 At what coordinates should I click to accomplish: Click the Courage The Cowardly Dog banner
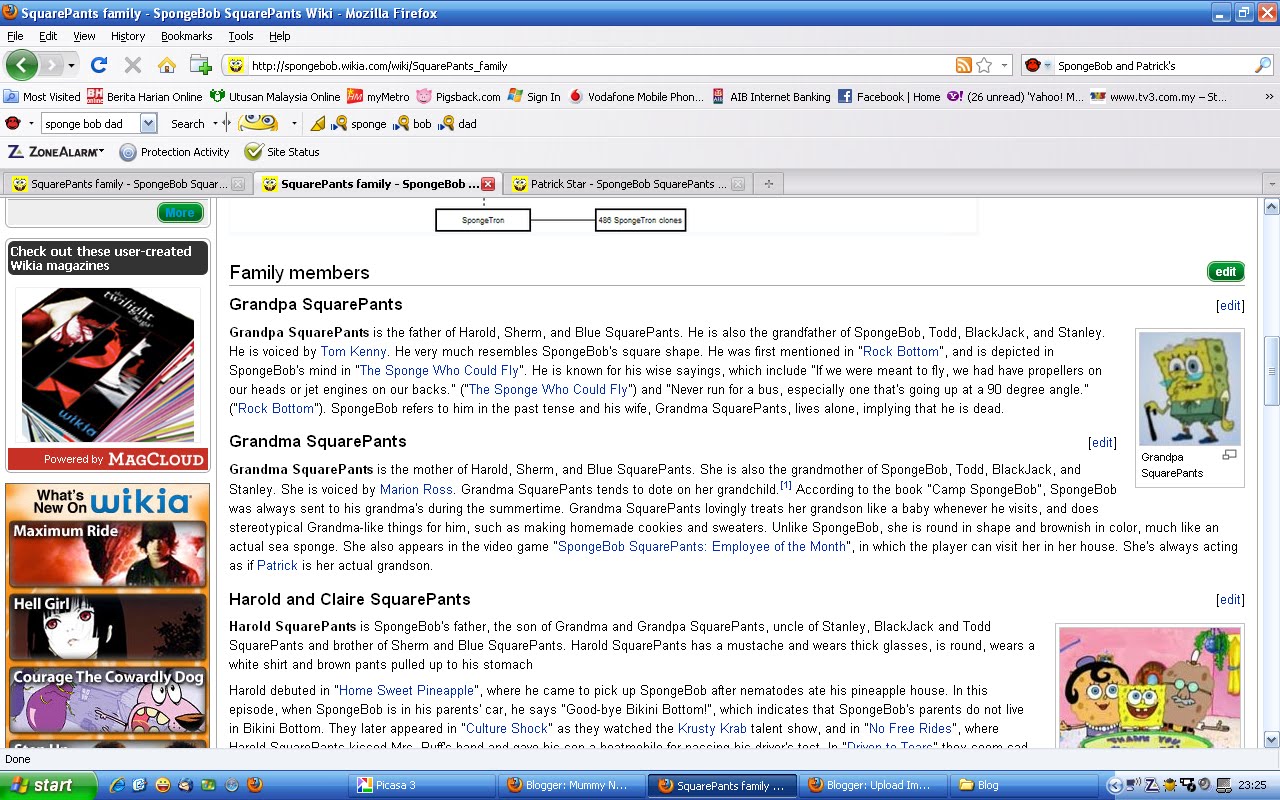[108, 700]
